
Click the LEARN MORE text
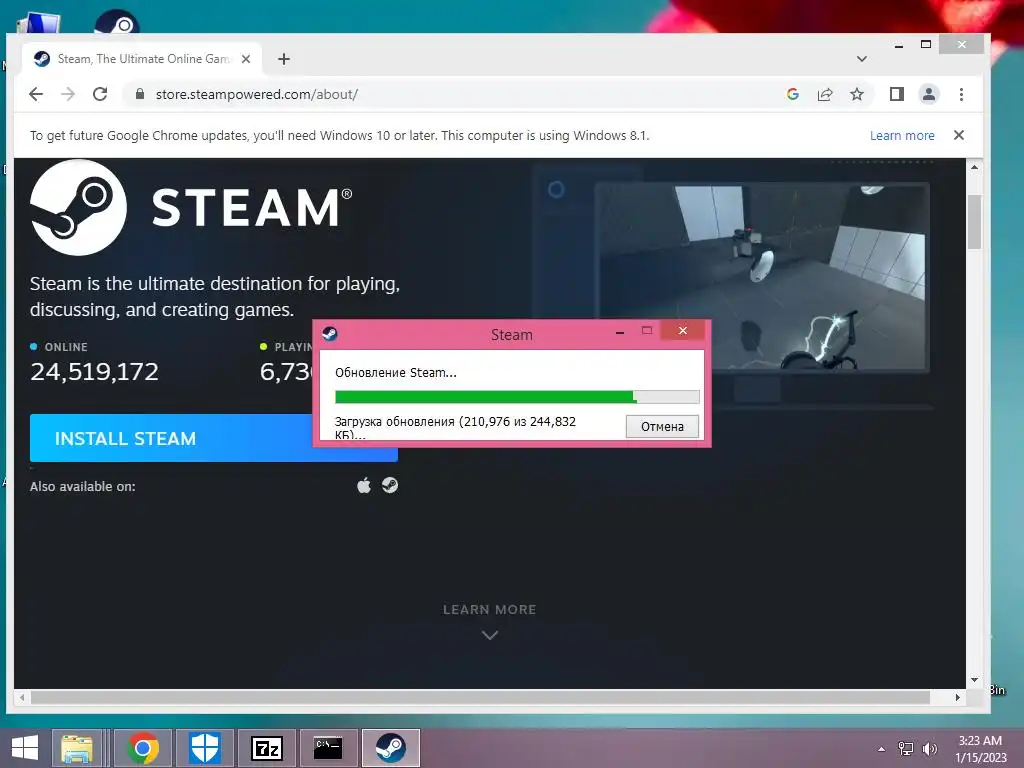coord(490,609)
